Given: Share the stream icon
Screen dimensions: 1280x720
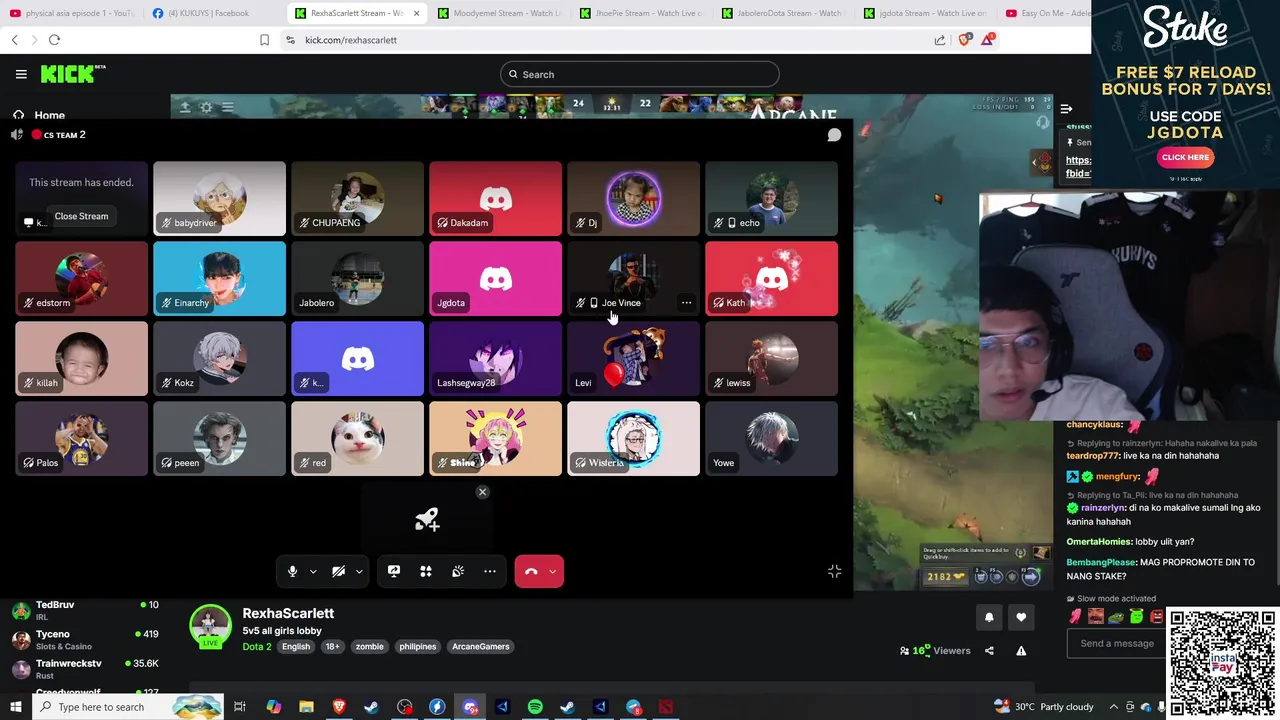Looking at the screenshot, I should [x=989, y=651].
